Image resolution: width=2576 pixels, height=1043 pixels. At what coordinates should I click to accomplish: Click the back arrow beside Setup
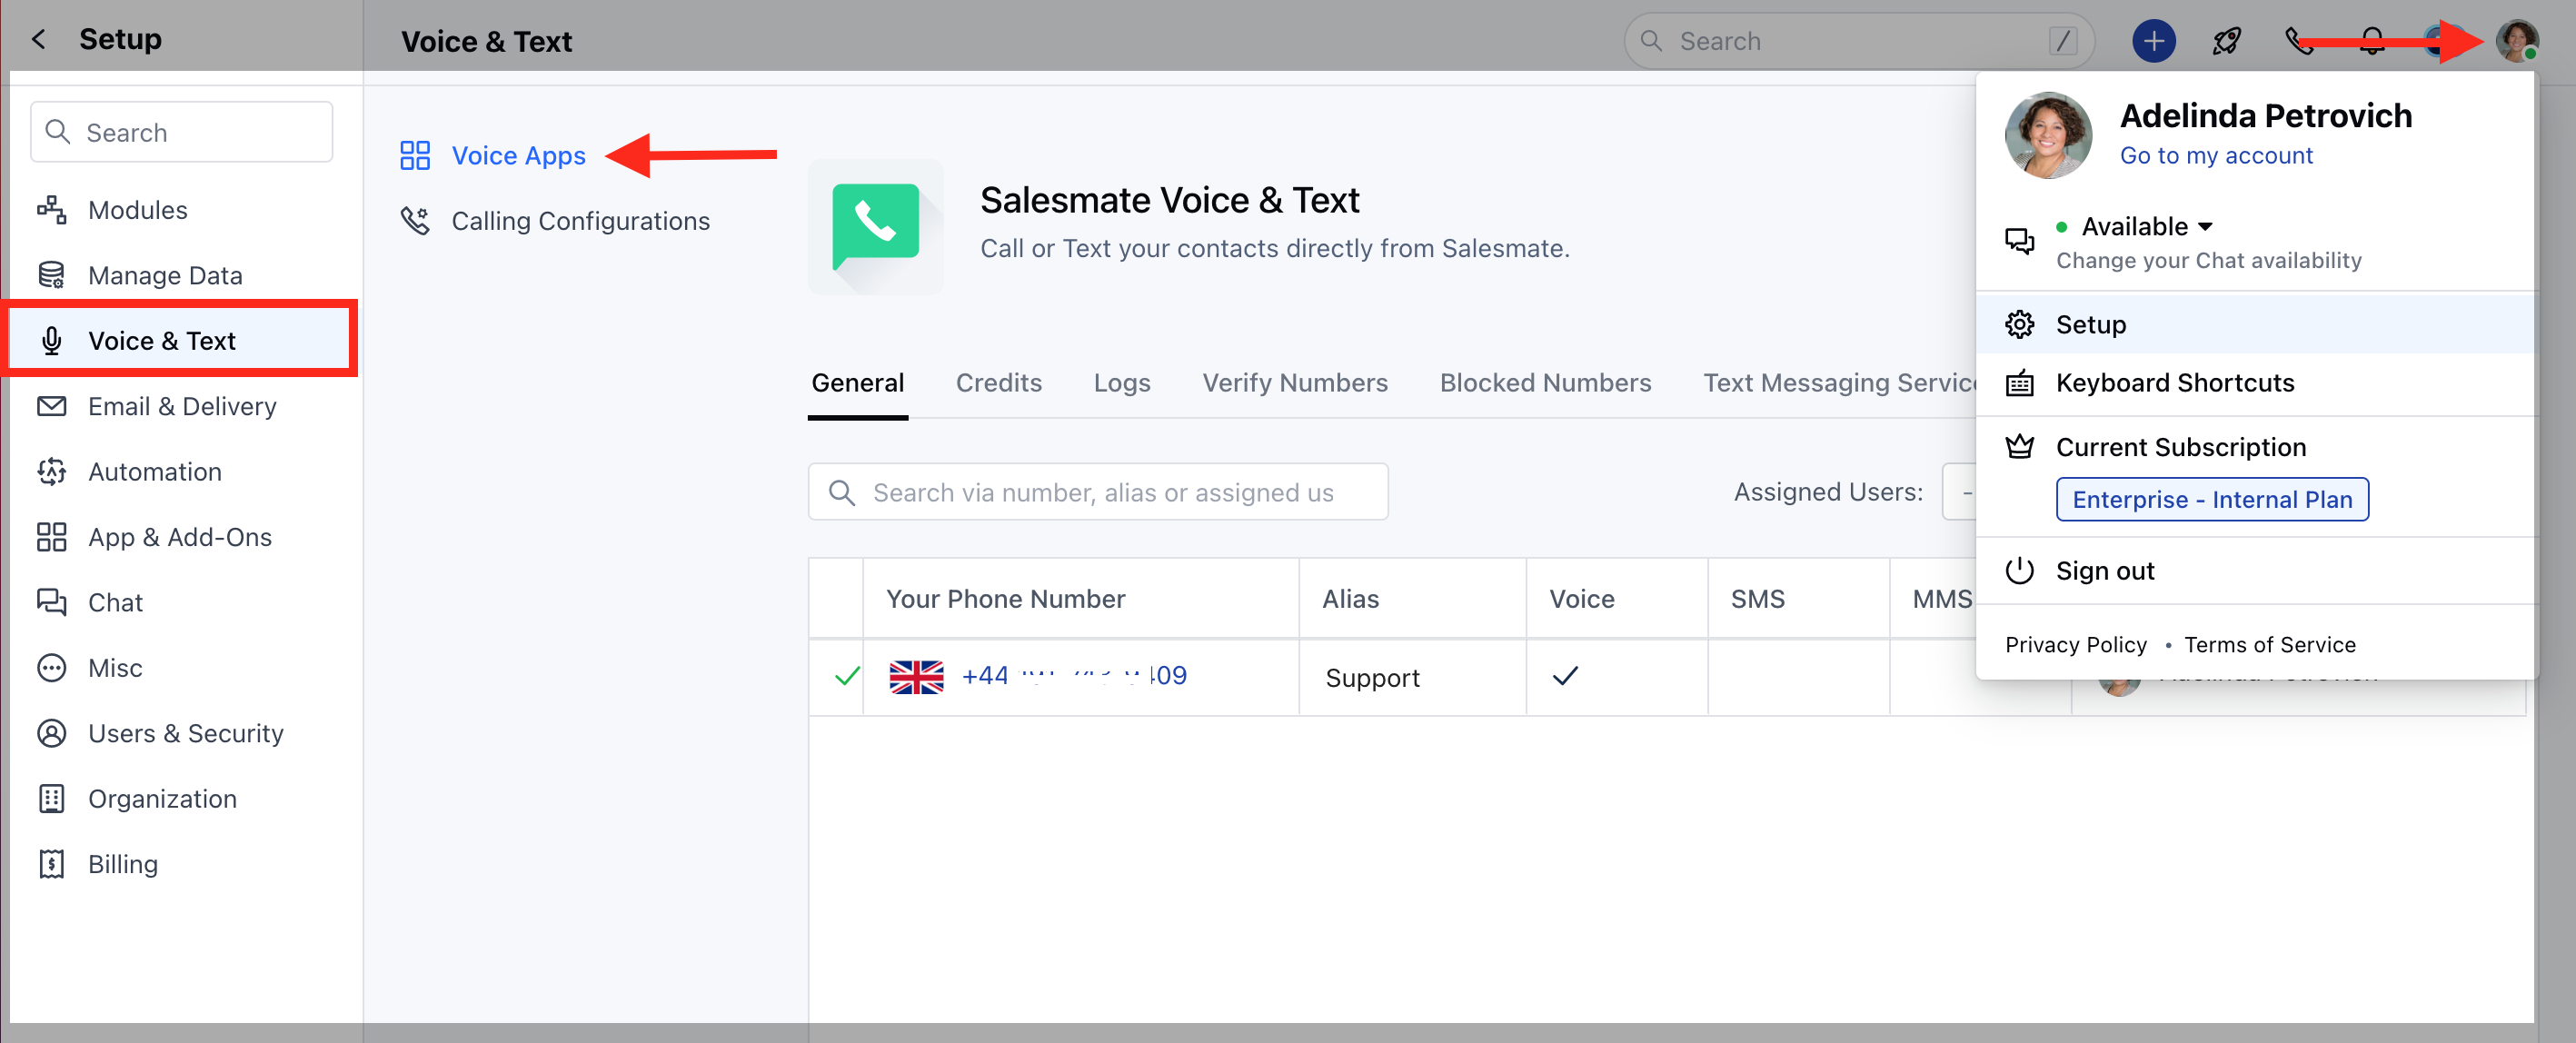point(39,39)
